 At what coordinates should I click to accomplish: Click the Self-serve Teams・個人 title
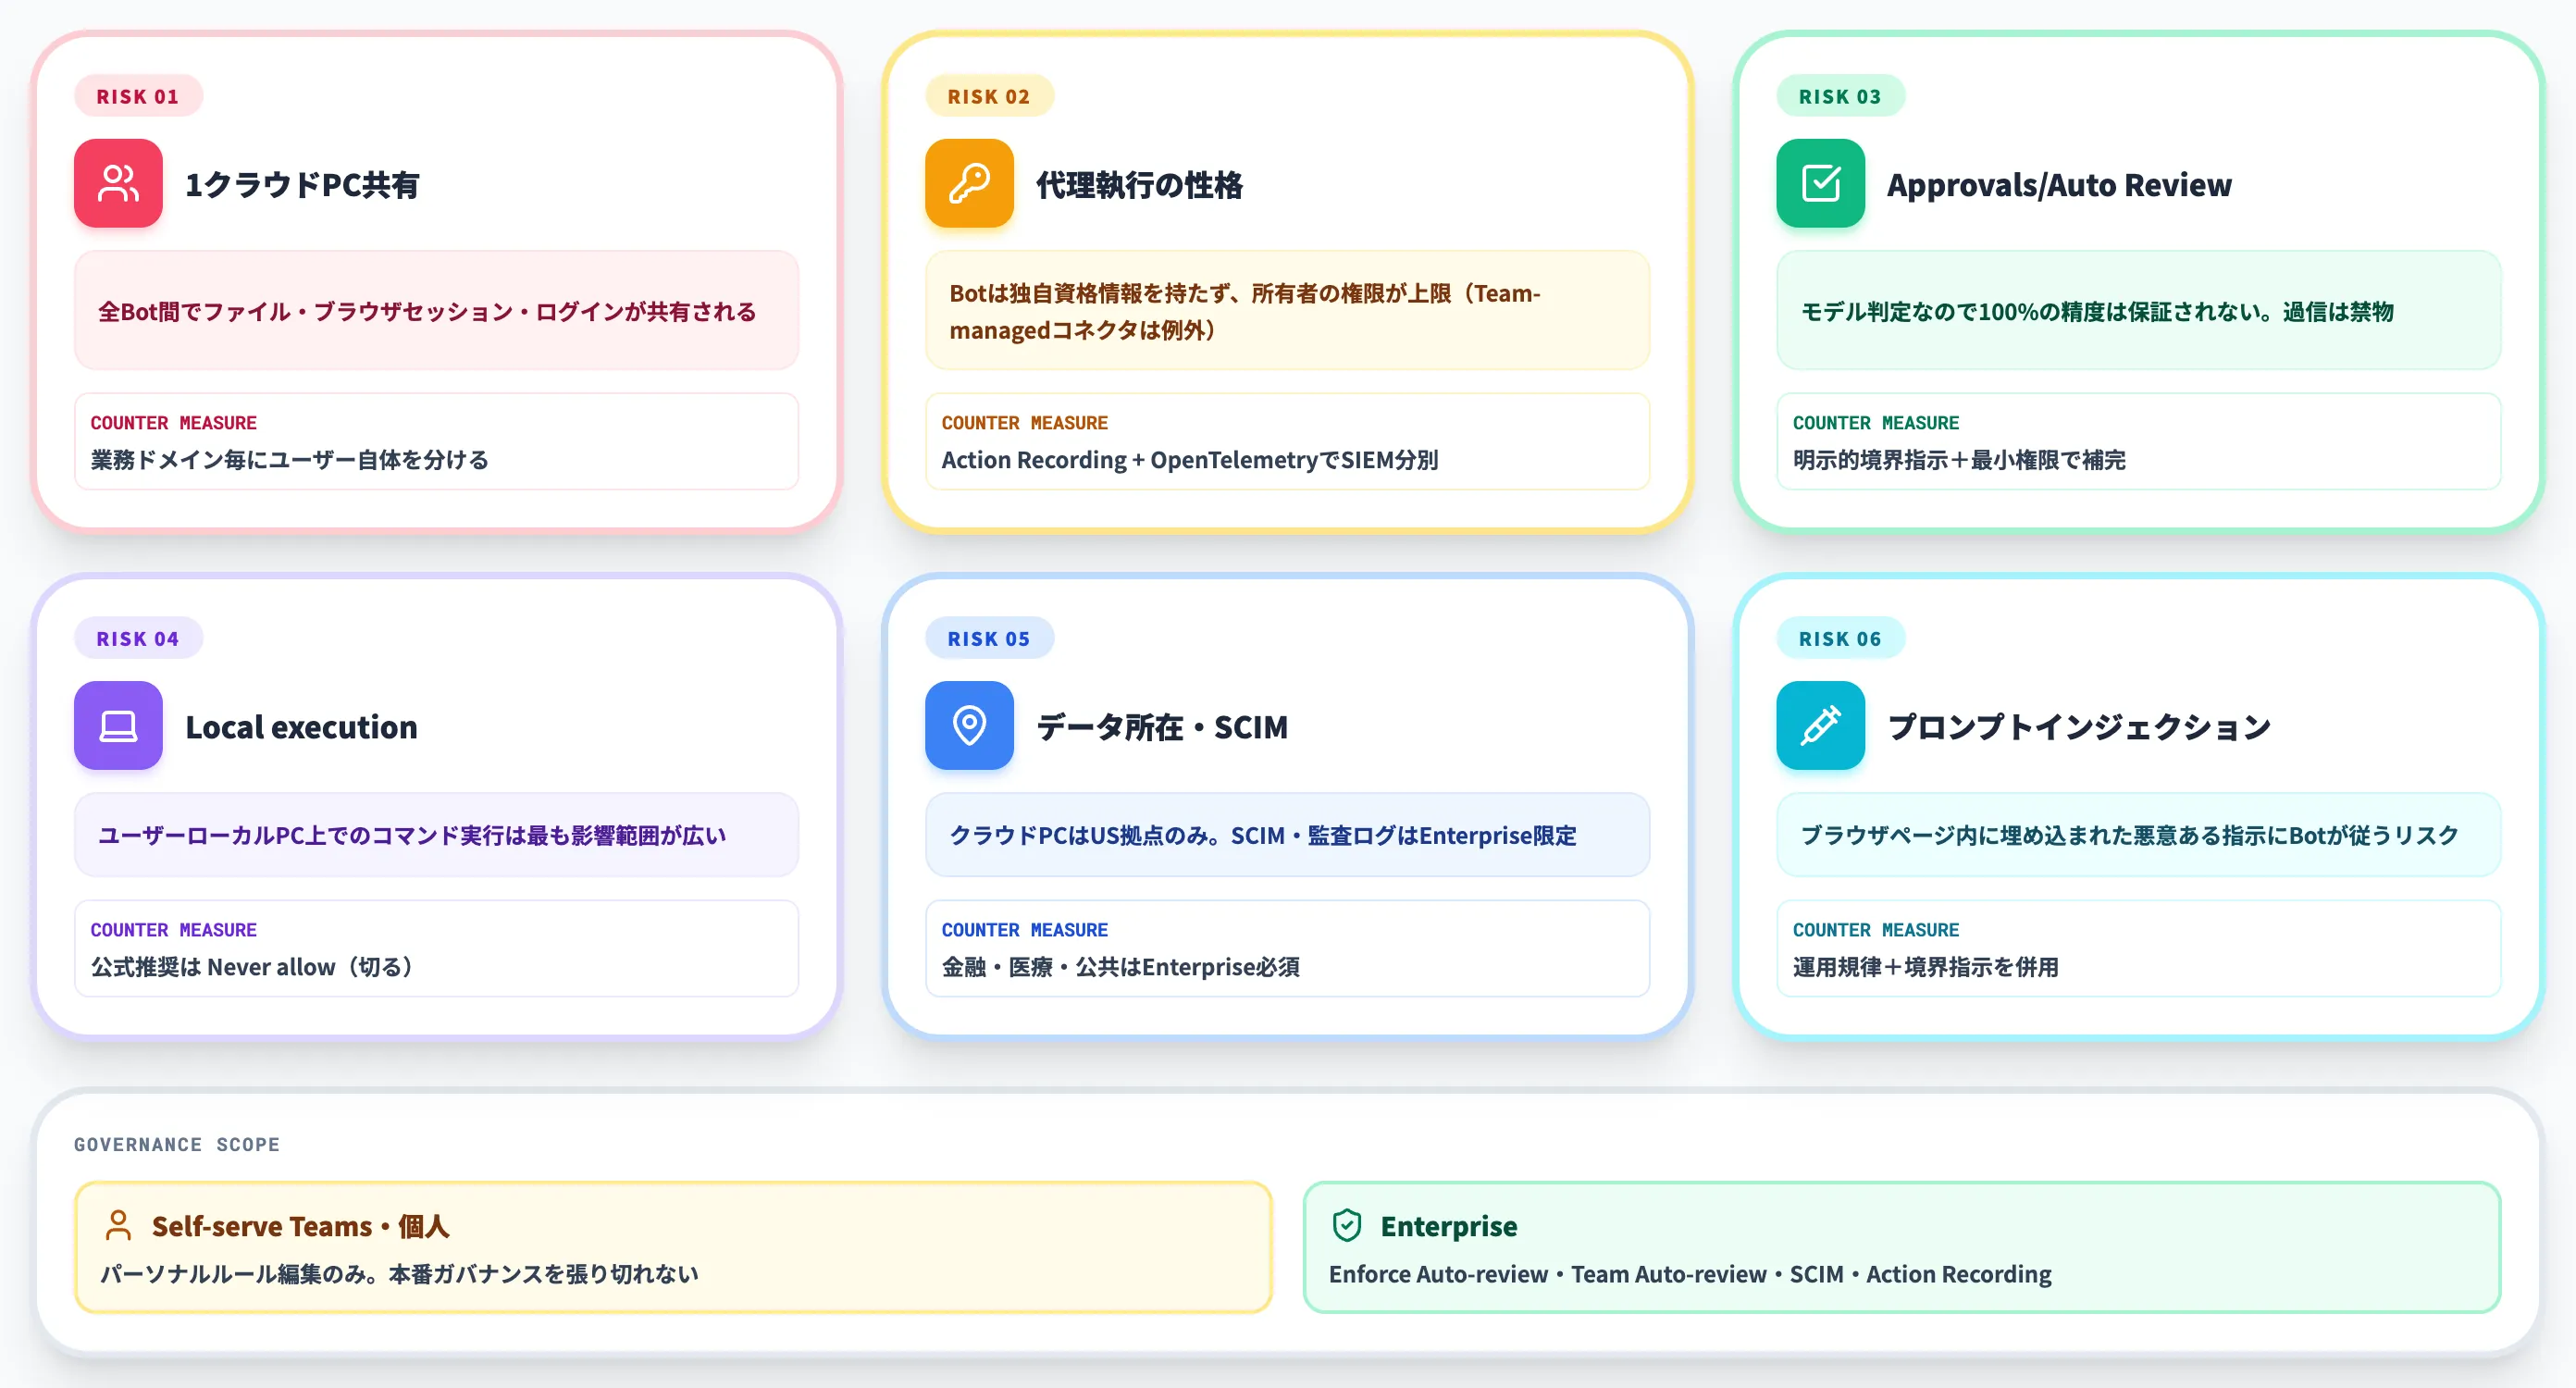click(x=300, y=1226)
